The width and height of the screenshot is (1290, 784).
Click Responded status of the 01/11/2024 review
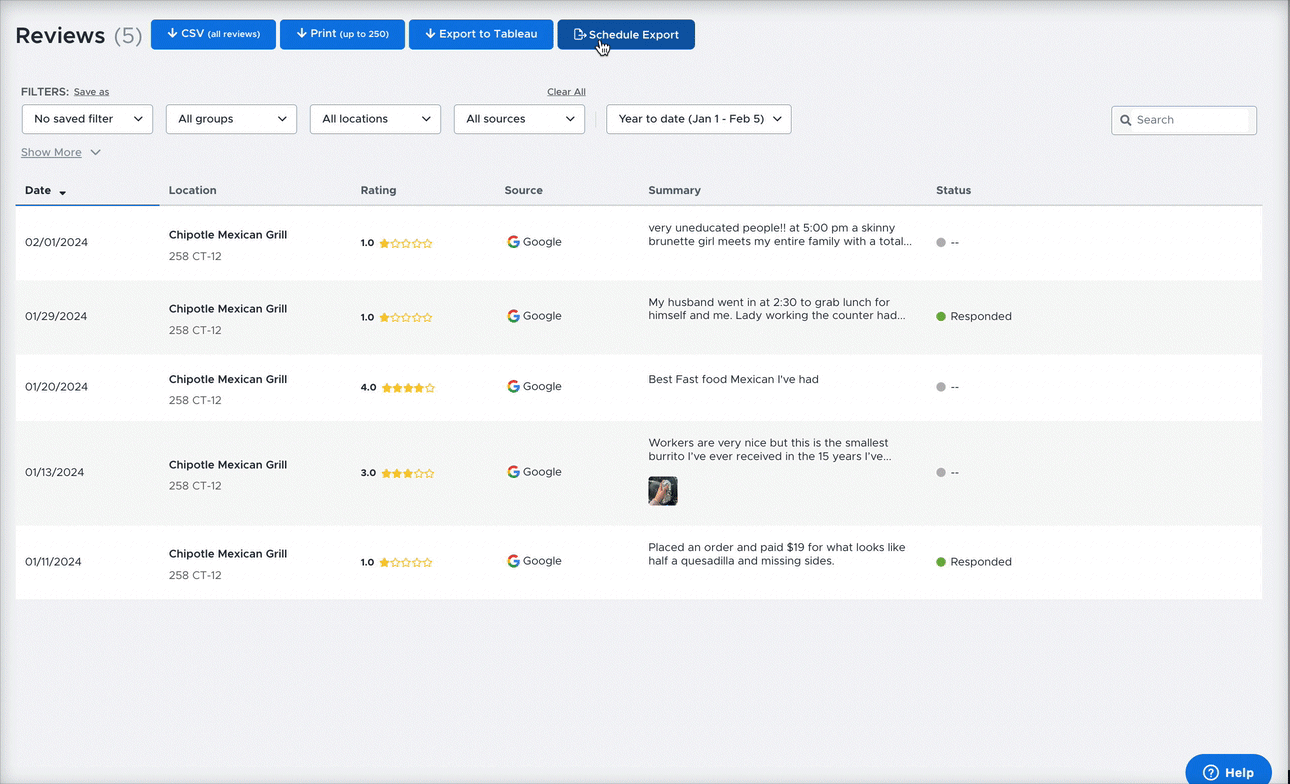(974, 562)
